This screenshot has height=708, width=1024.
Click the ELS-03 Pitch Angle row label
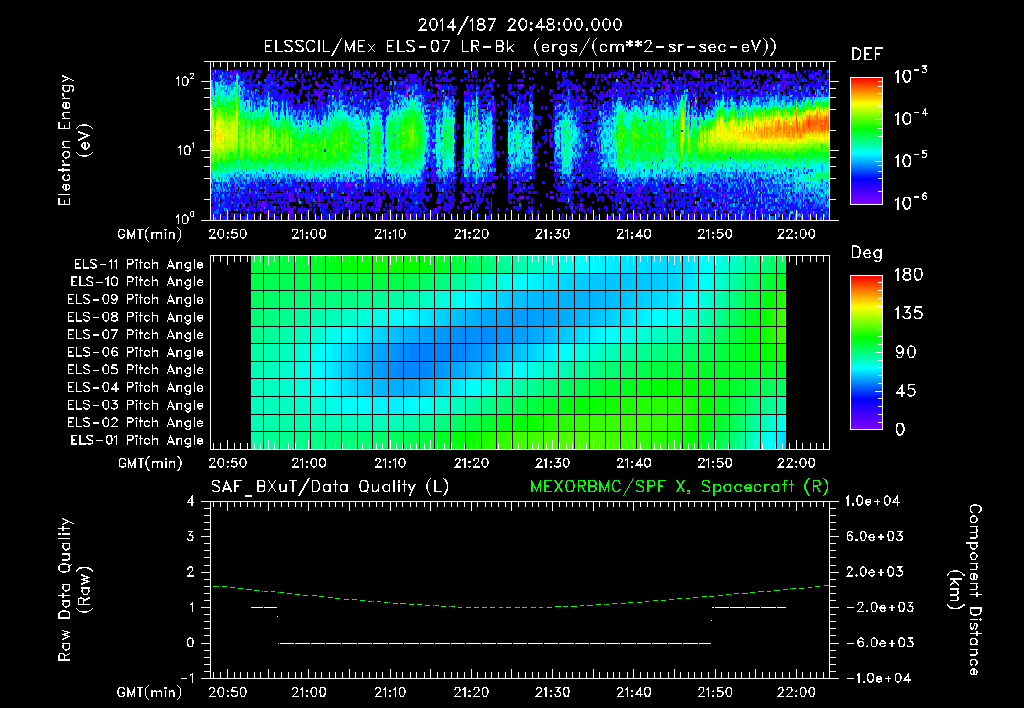[135, 406]
